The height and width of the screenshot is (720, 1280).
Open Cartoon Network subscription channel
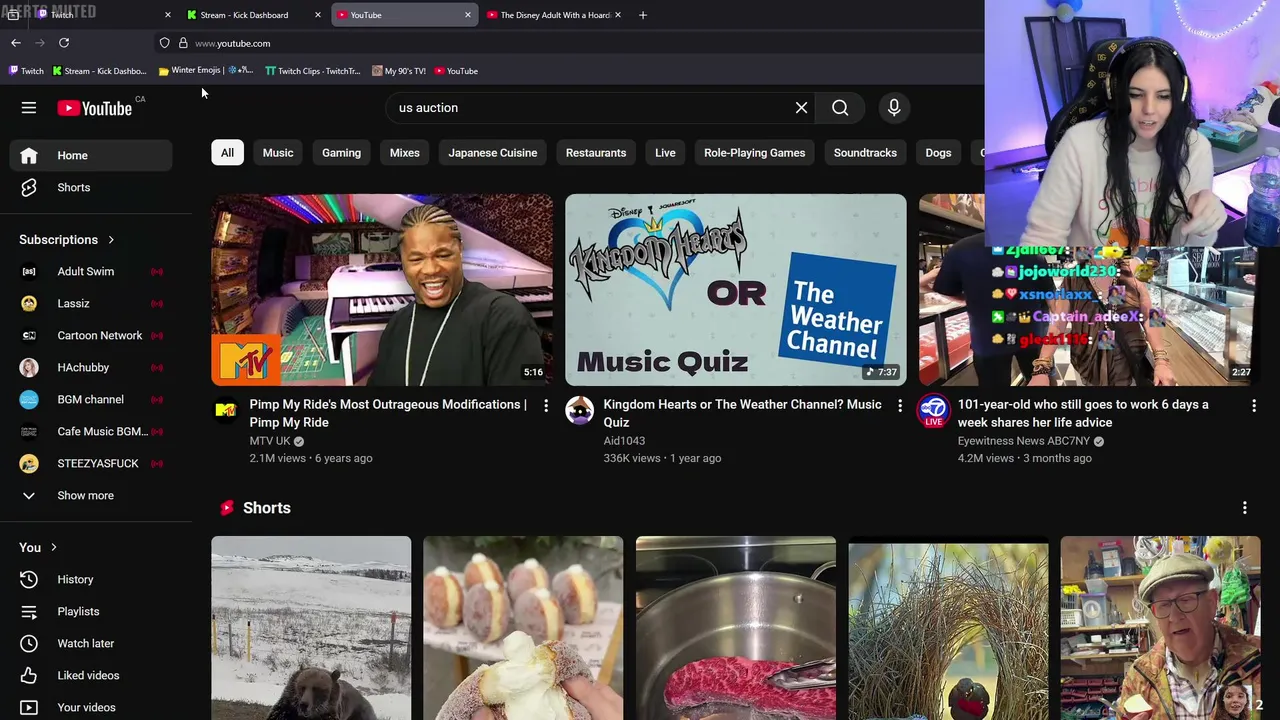pyautogui.click(x=91, y=335)
